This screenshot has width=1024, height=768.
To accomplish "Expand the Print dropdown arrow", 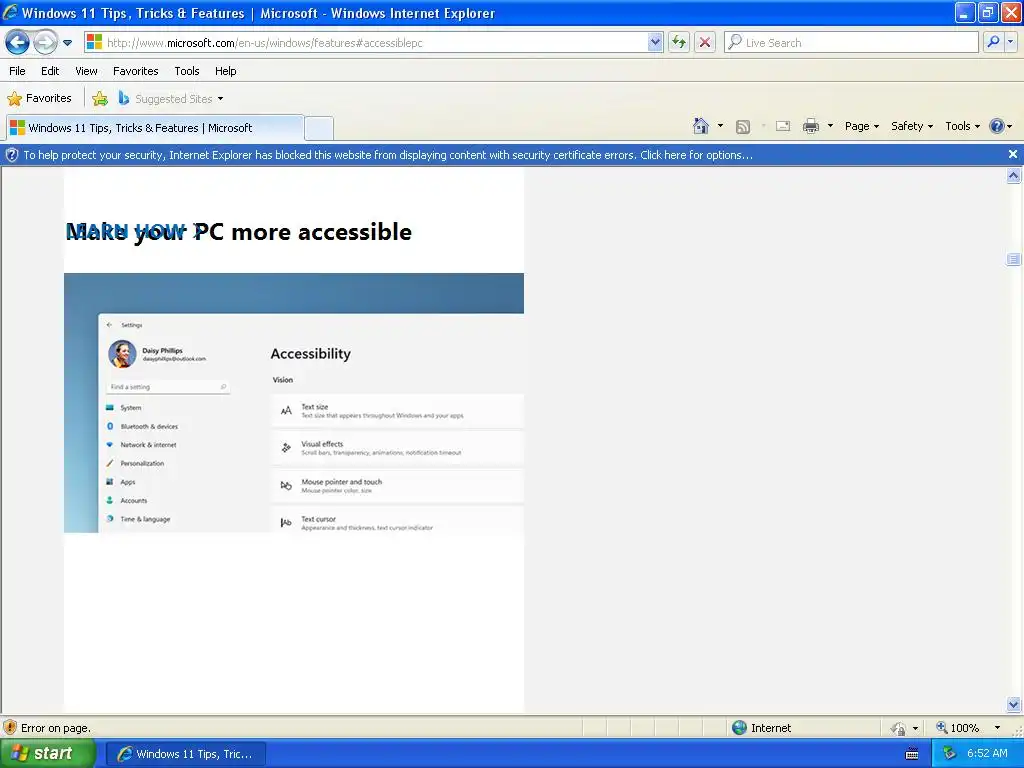I will (830, 126).
